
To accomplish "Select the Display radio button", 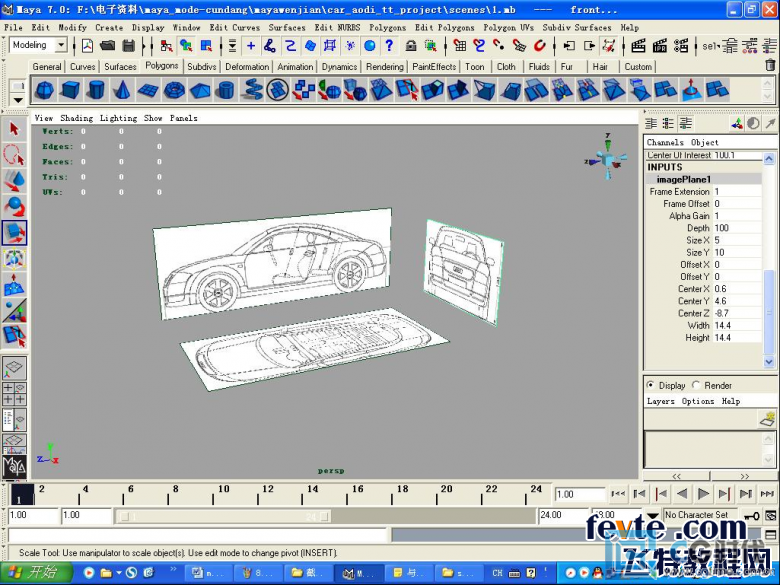I will coord(651,385).
